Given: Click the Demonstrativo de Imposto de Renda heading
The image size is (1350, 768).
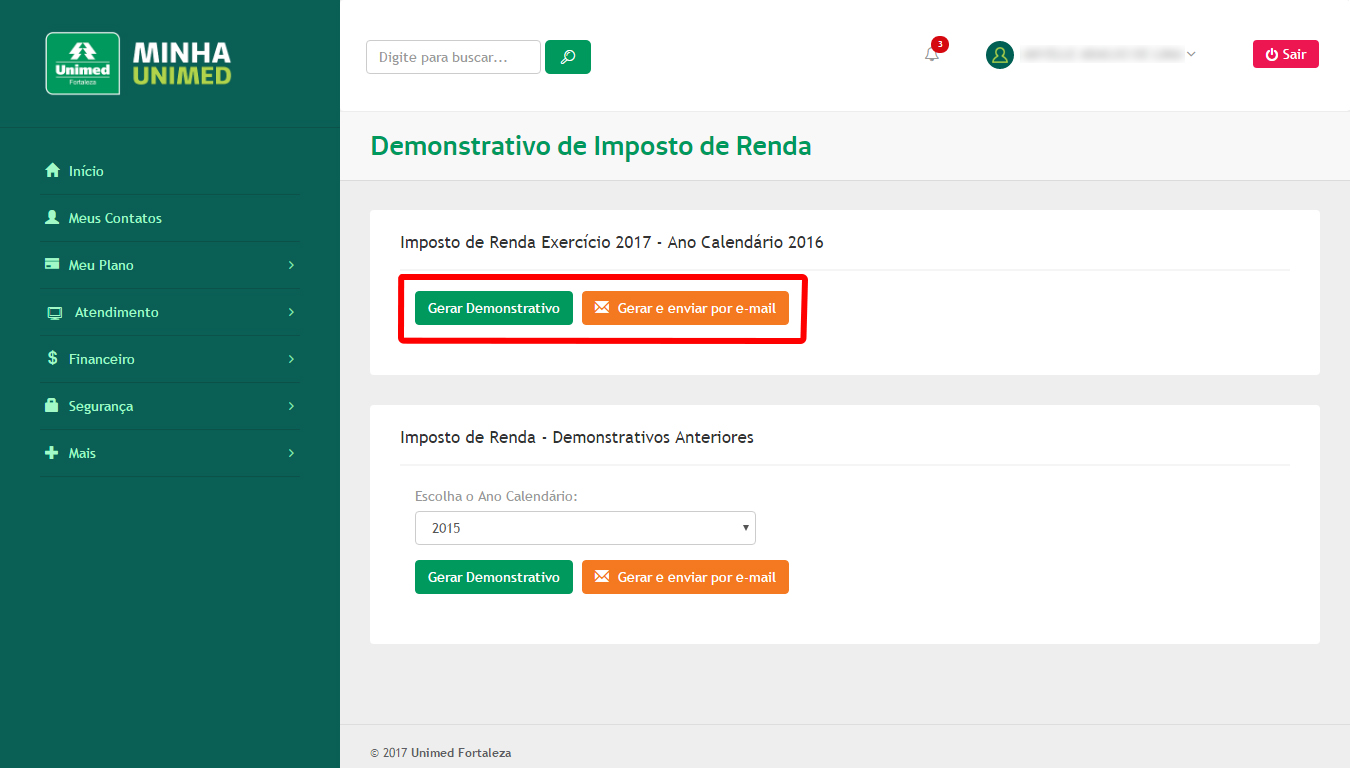Looking at the screenshot, I should pos(591,146).
